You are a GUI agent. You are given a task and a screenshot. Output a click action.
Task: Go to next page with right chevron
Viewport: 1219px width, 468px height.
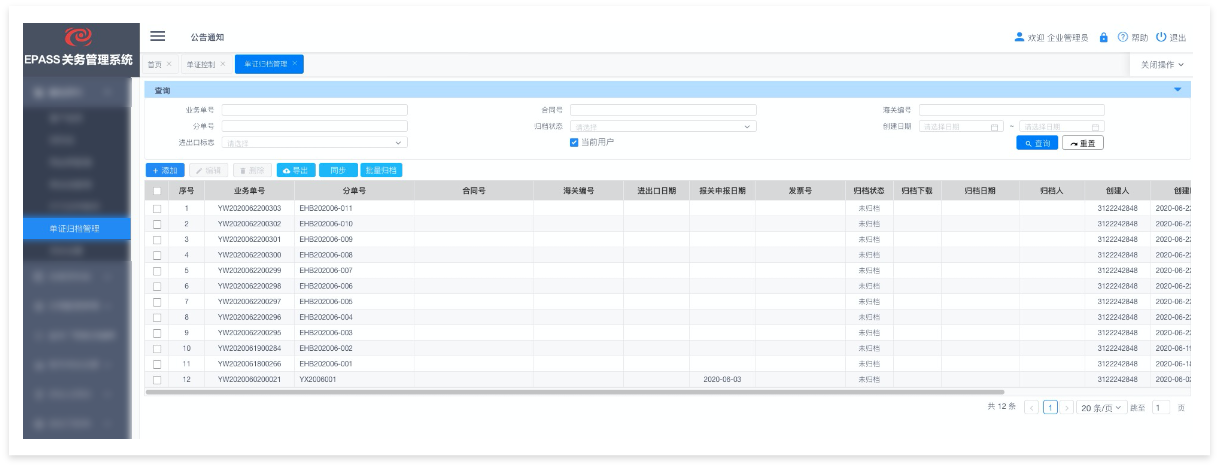point(1066,407)
